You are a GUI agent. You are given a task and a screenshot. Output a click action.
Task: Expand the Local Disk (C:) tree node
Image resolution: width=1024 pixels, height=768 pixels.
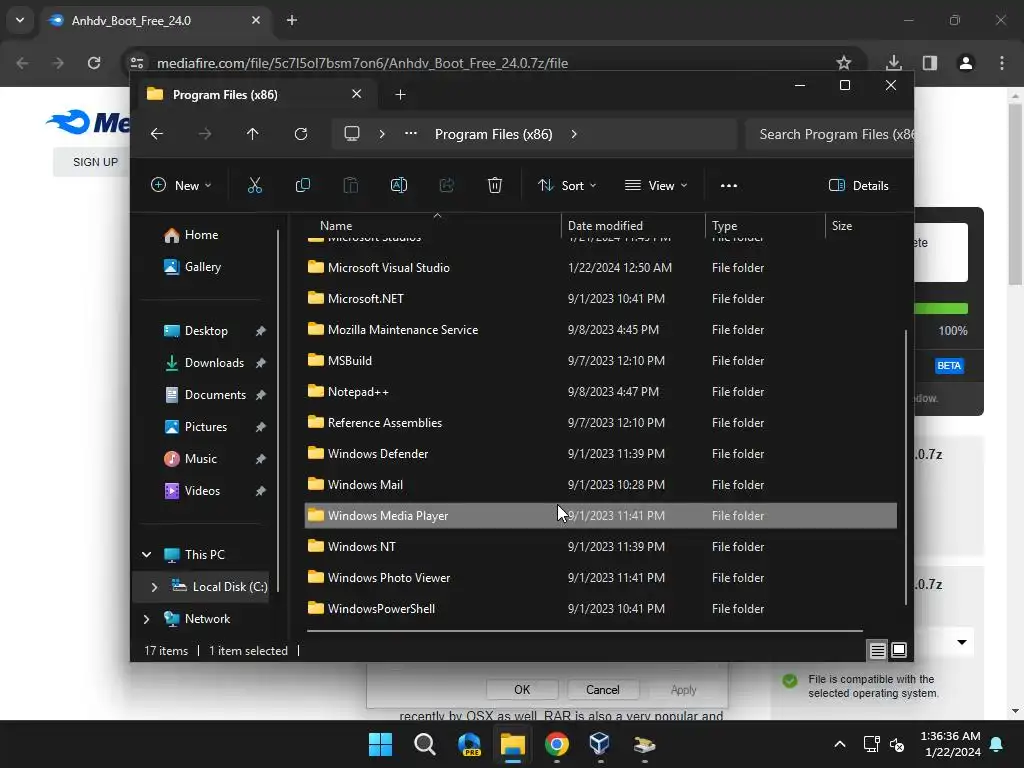point(154,587)
